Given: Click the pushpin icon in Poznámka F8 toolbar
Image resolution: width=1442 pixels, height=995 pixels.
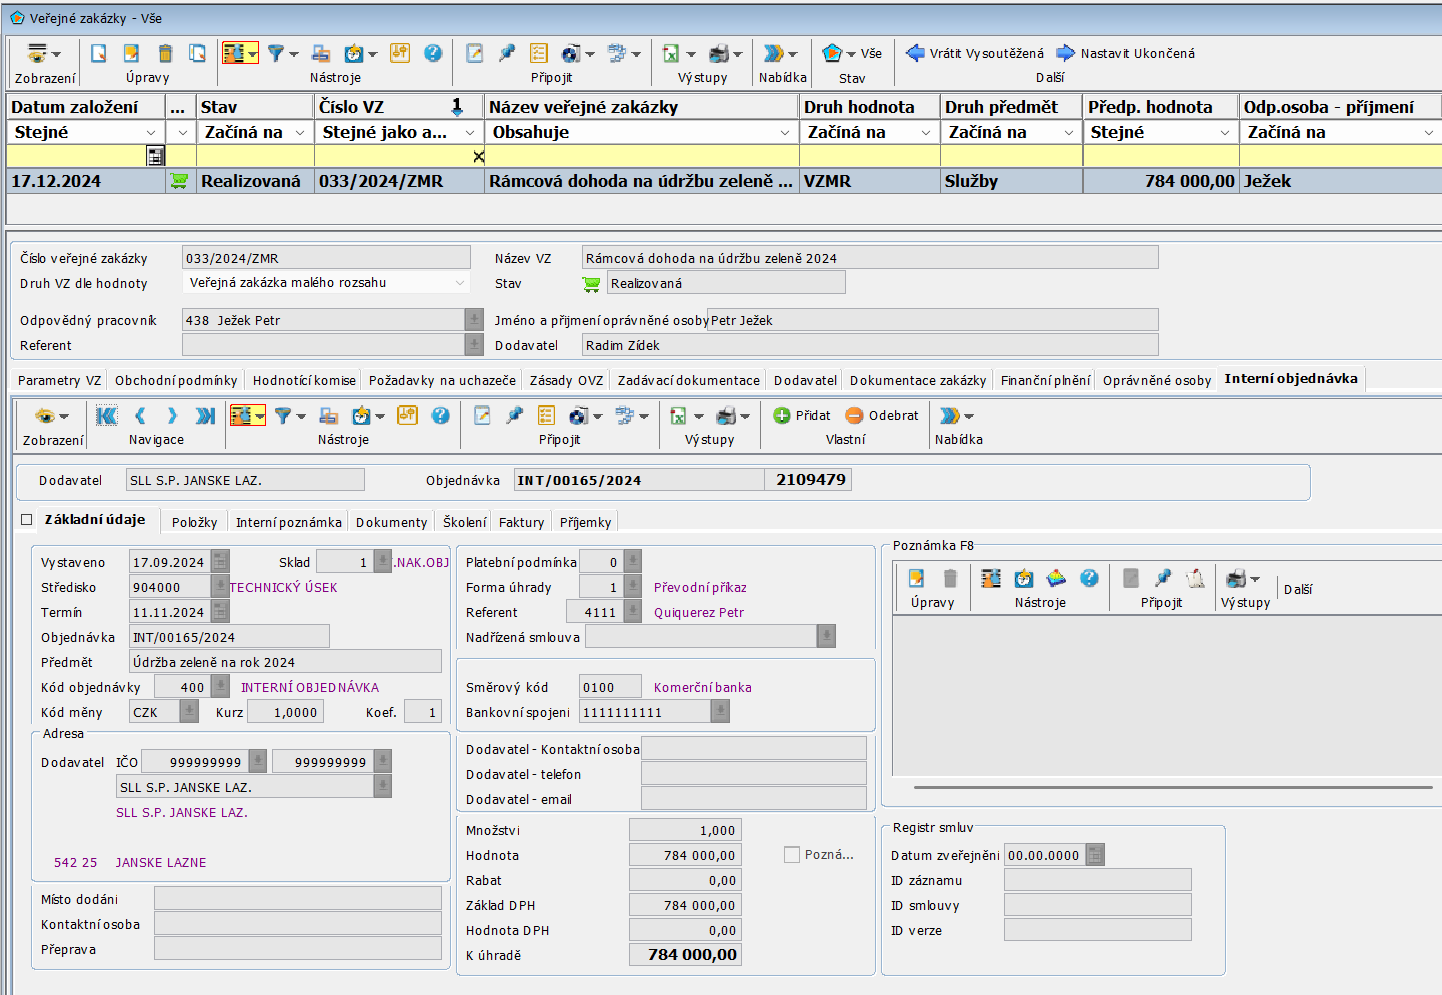Looking at the screenshot, I should coord(1163,578).
